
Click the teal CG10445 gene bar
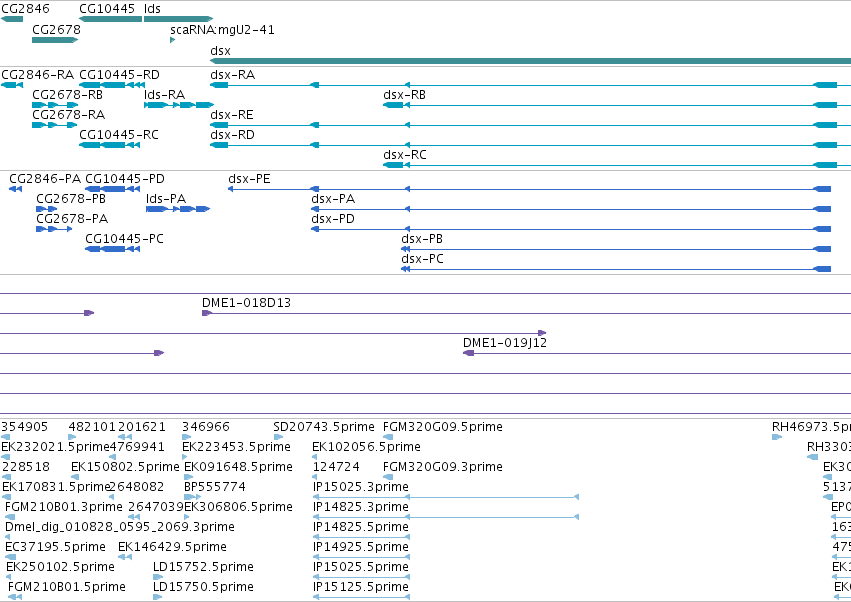pos(111,19)
